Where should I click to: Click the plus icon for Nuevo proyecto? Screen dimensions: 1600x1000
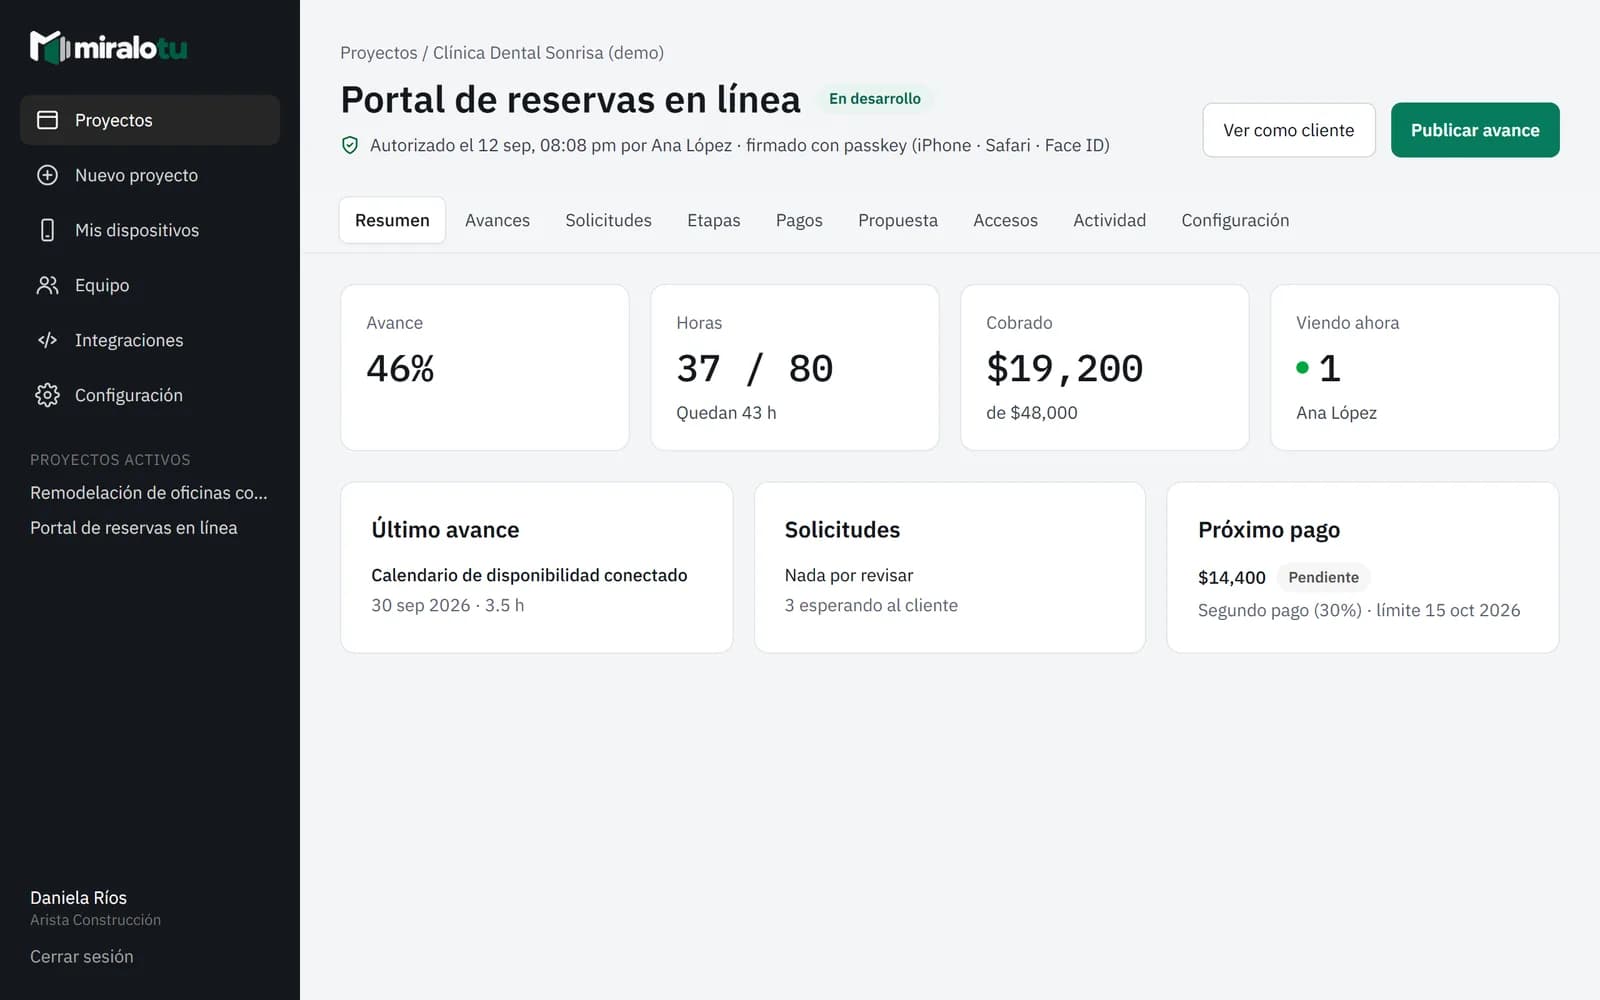tap(47, 175)
